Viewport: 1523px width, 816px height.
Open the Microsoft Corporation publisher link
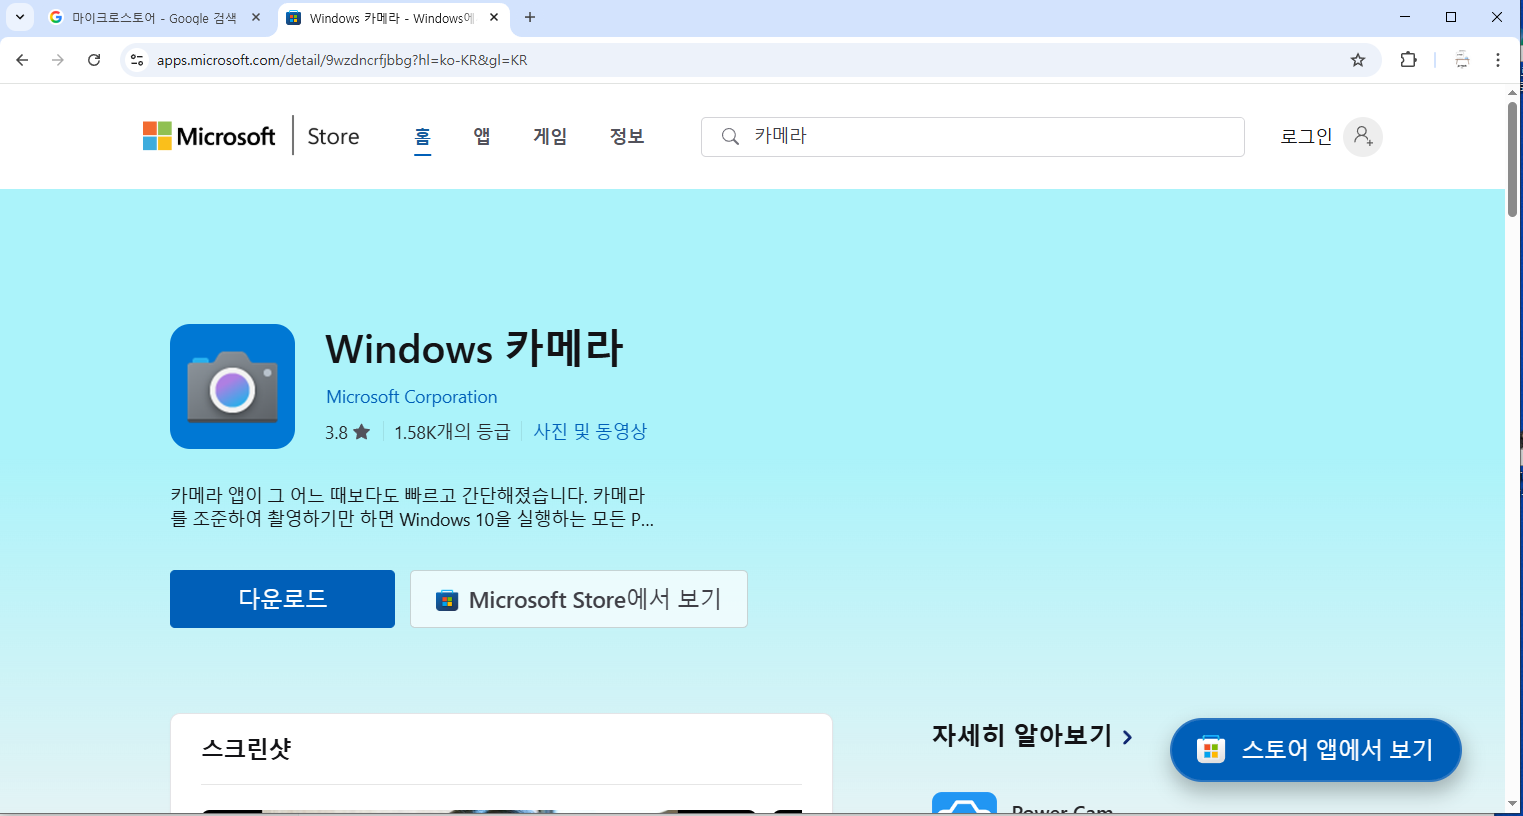[x=411, y=397]
